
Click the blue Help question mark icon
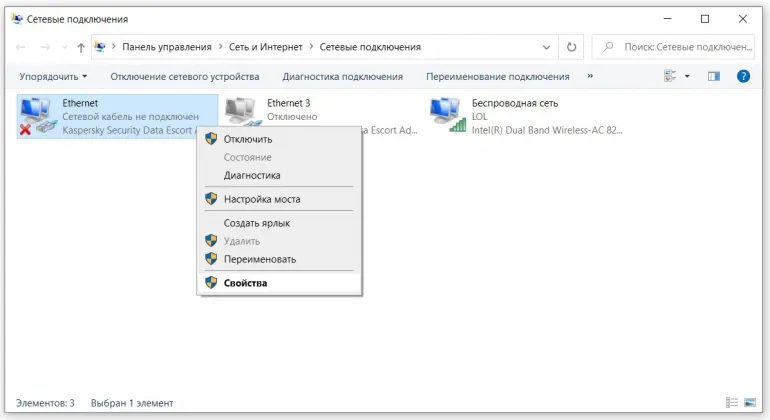pyautogui.click(x=743, y=76)
